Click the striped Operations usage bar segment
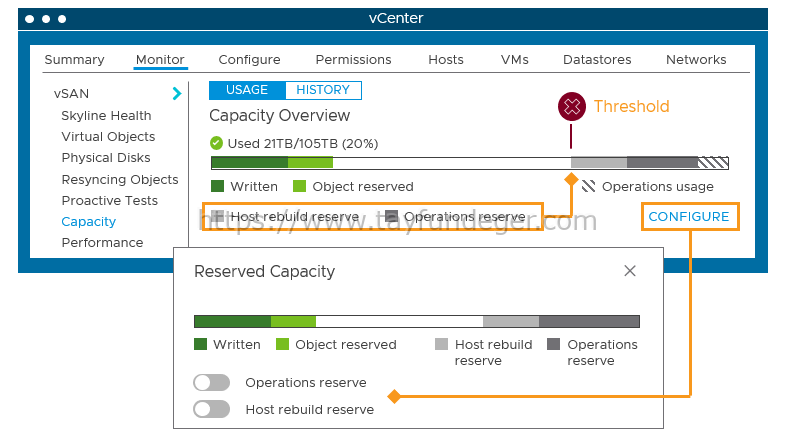Screen dimensions: 793x441 (713, 162)
